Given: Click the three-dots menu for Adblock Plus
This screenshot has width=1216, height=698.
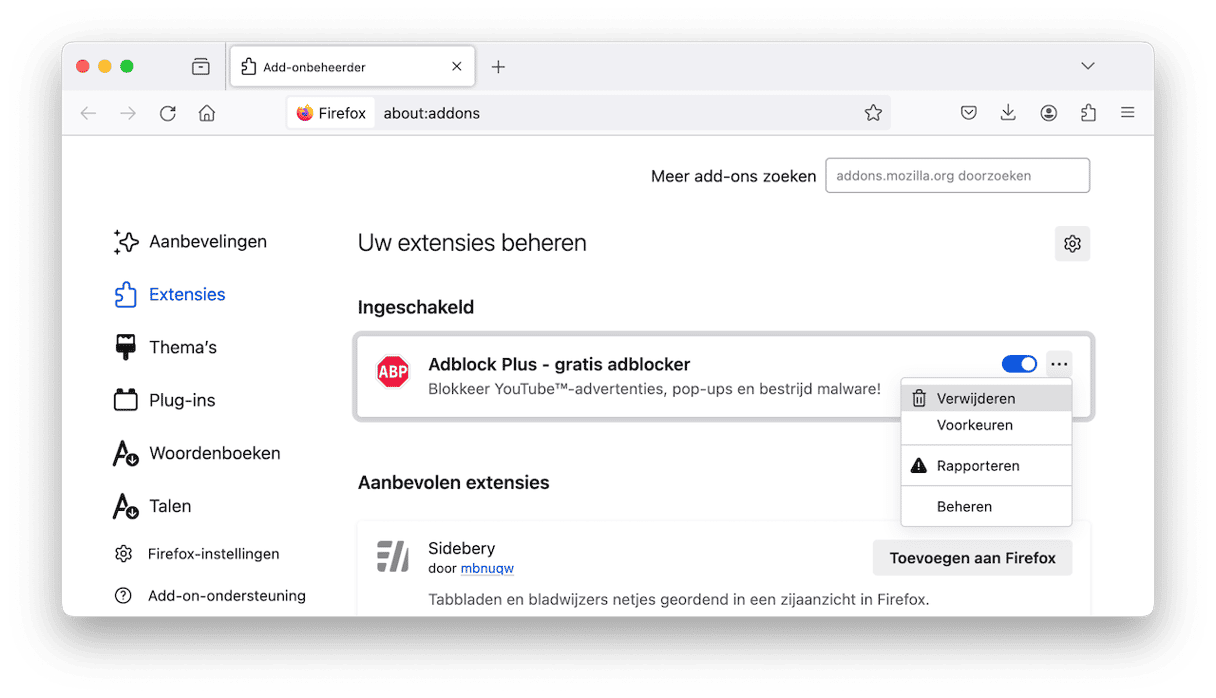Looking at the screenshot, I should 1059,364.
